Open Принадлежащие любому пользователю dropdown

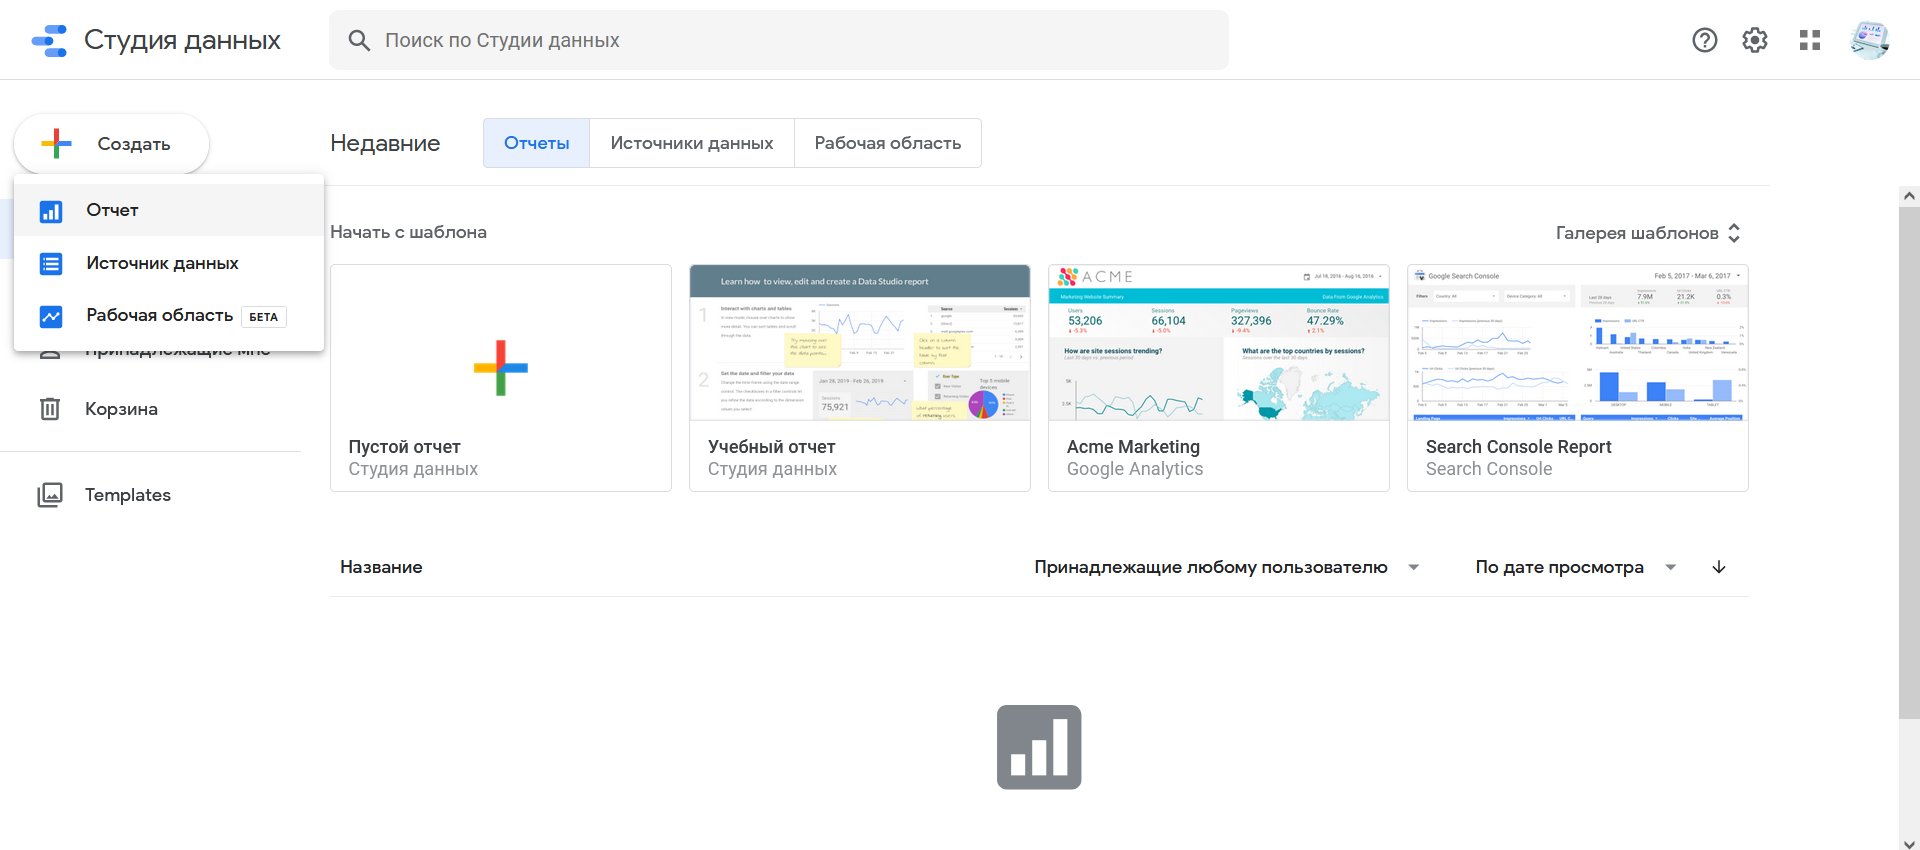tap(1226, 567)
